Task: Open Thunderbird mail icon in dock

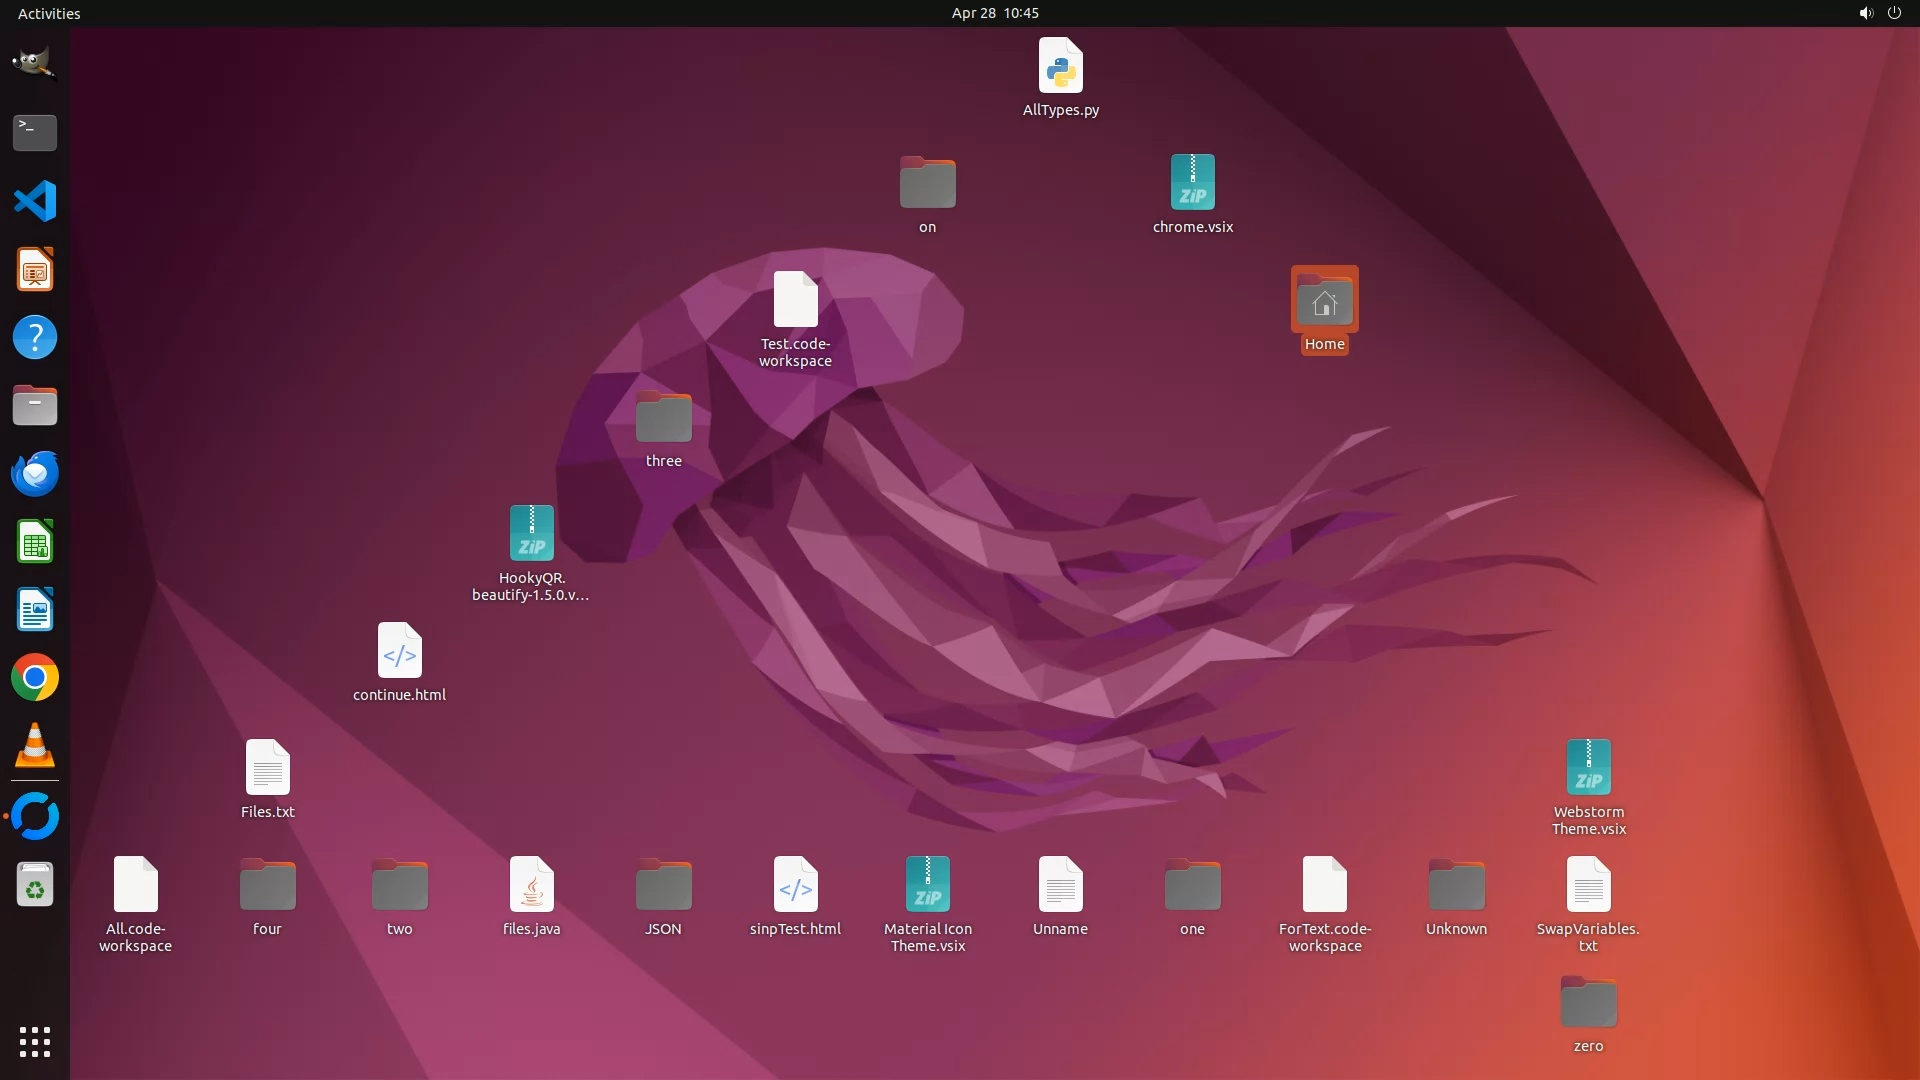Action: pos(35,474)
